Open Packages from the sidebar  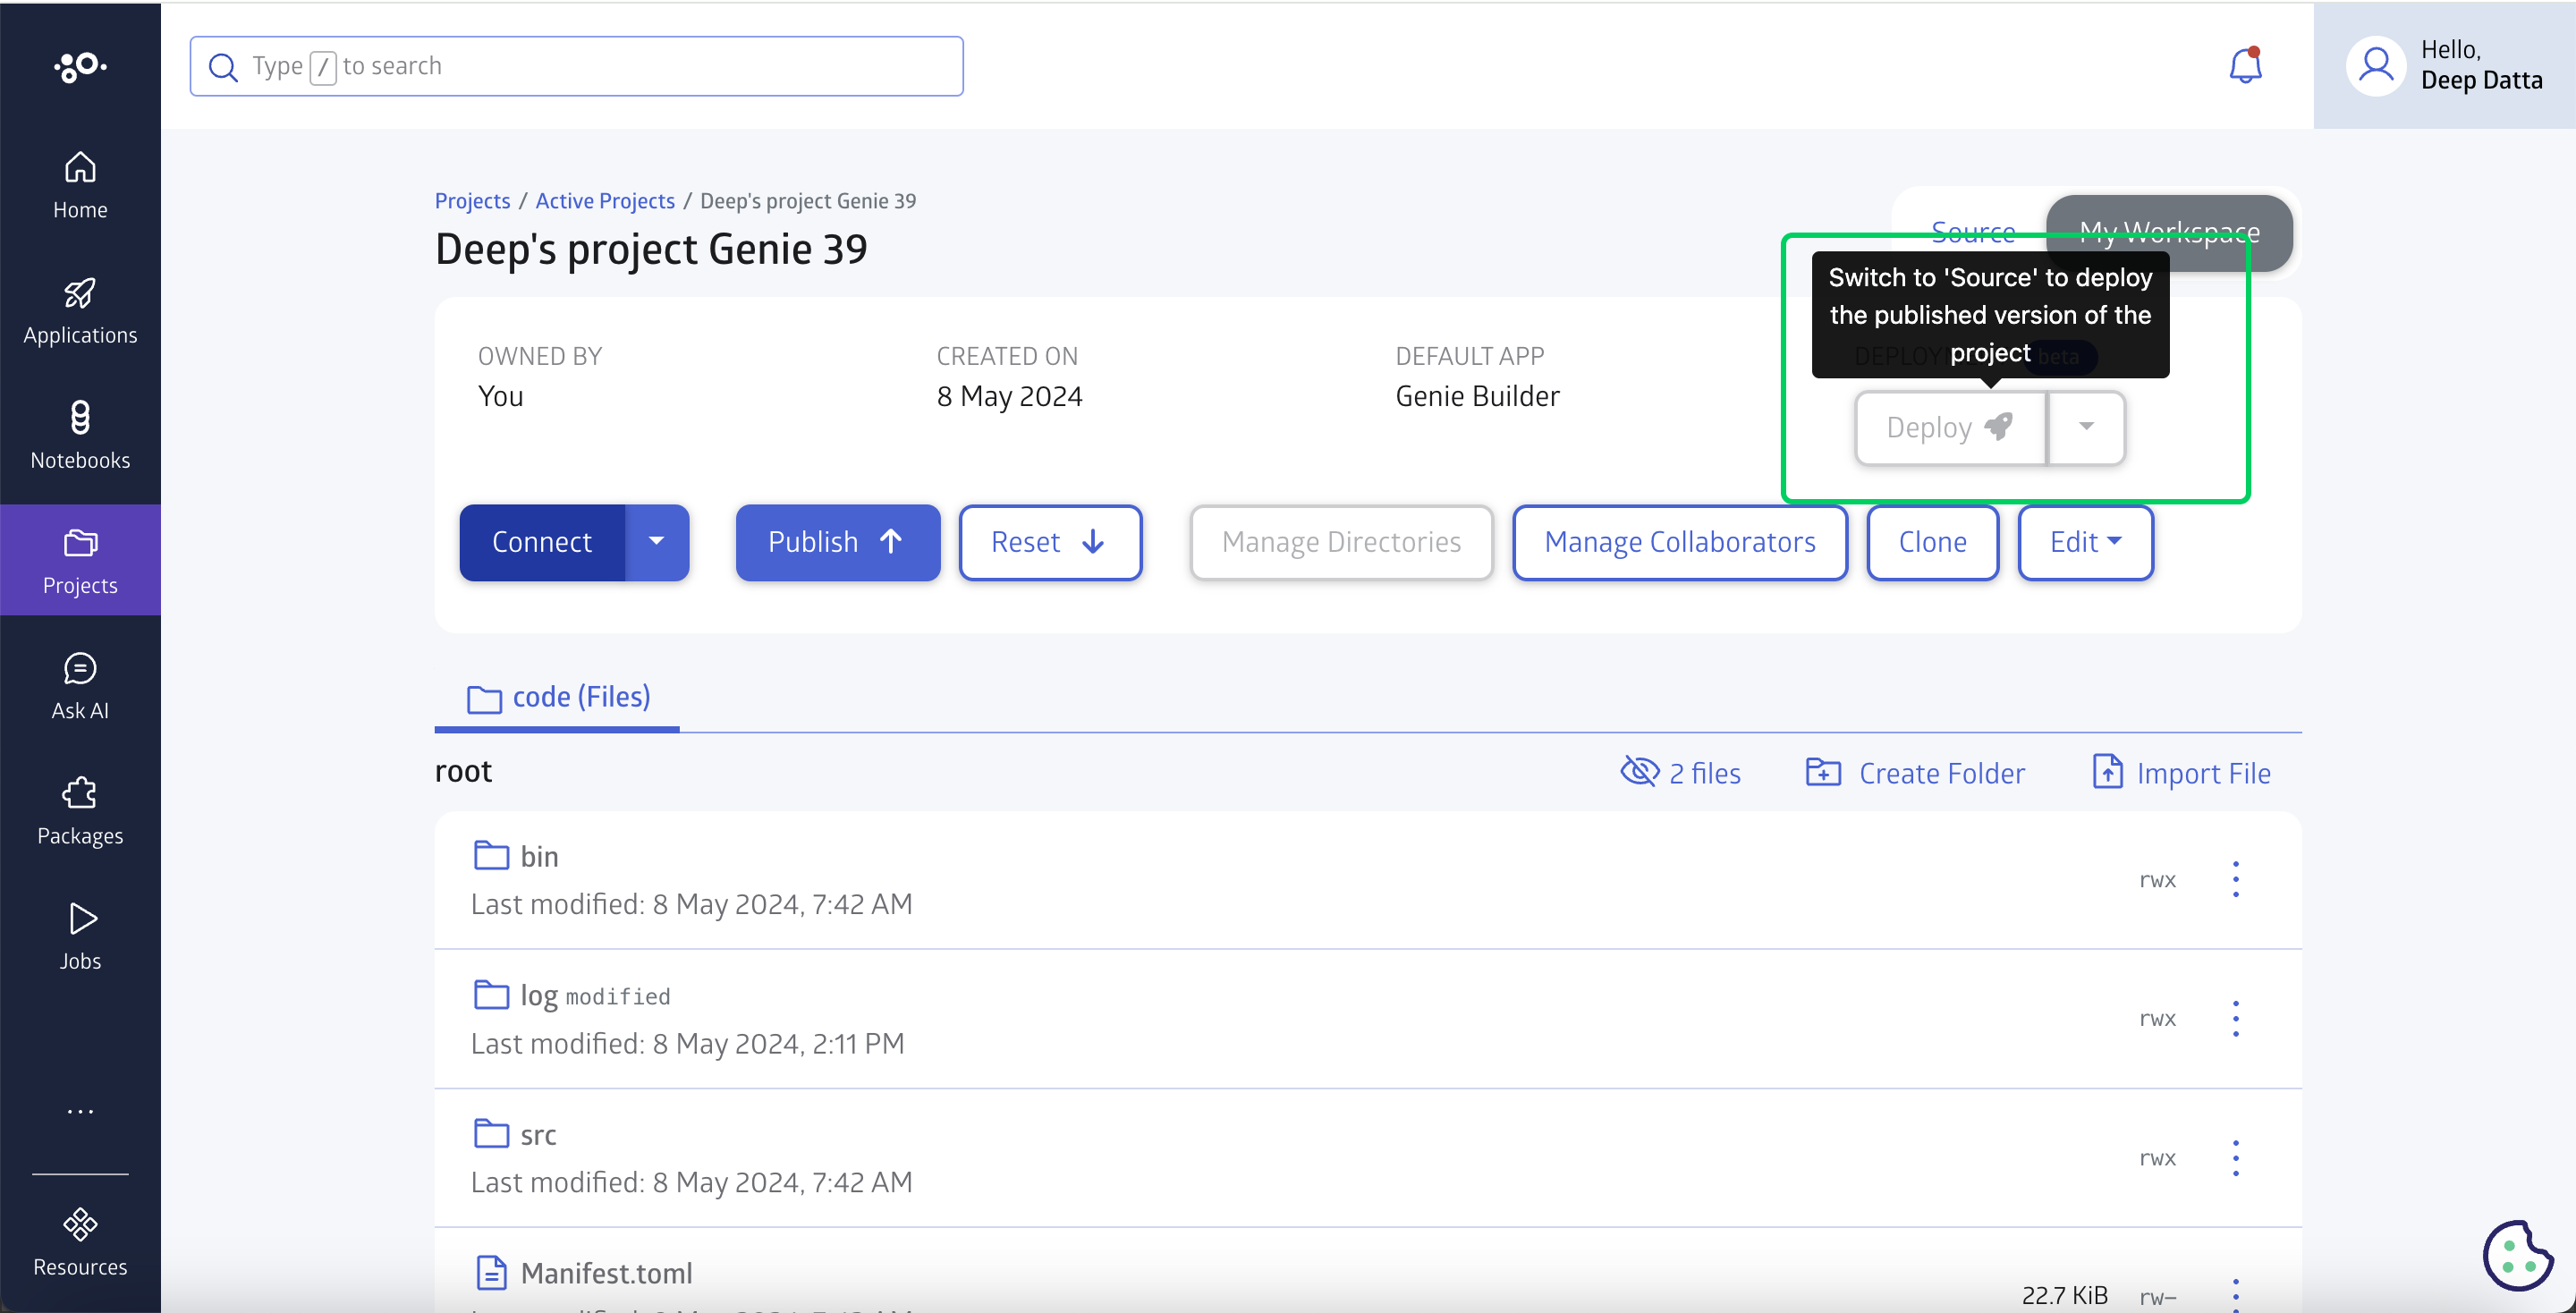(x=80, y=811)
